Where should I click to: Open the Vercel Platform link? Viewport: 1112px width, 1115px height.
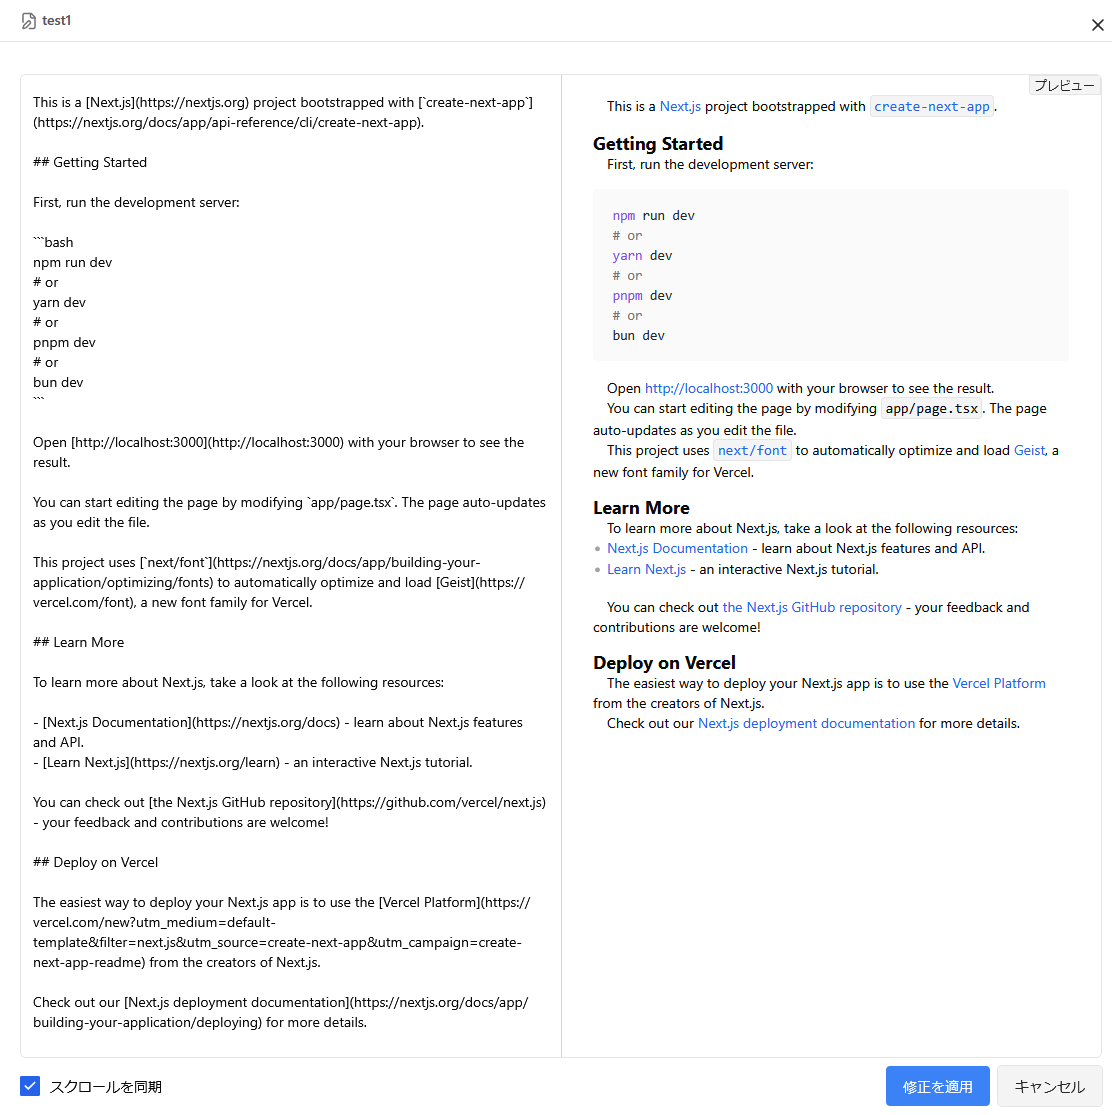(x=998, y=683)
